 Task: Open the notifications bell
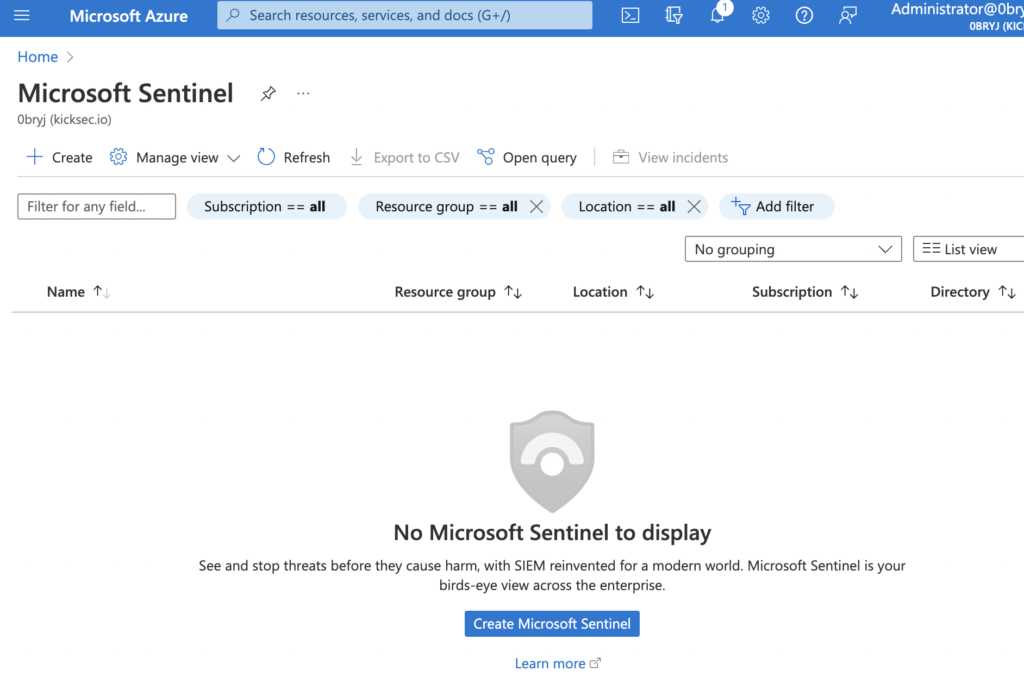tap(718, 15)
